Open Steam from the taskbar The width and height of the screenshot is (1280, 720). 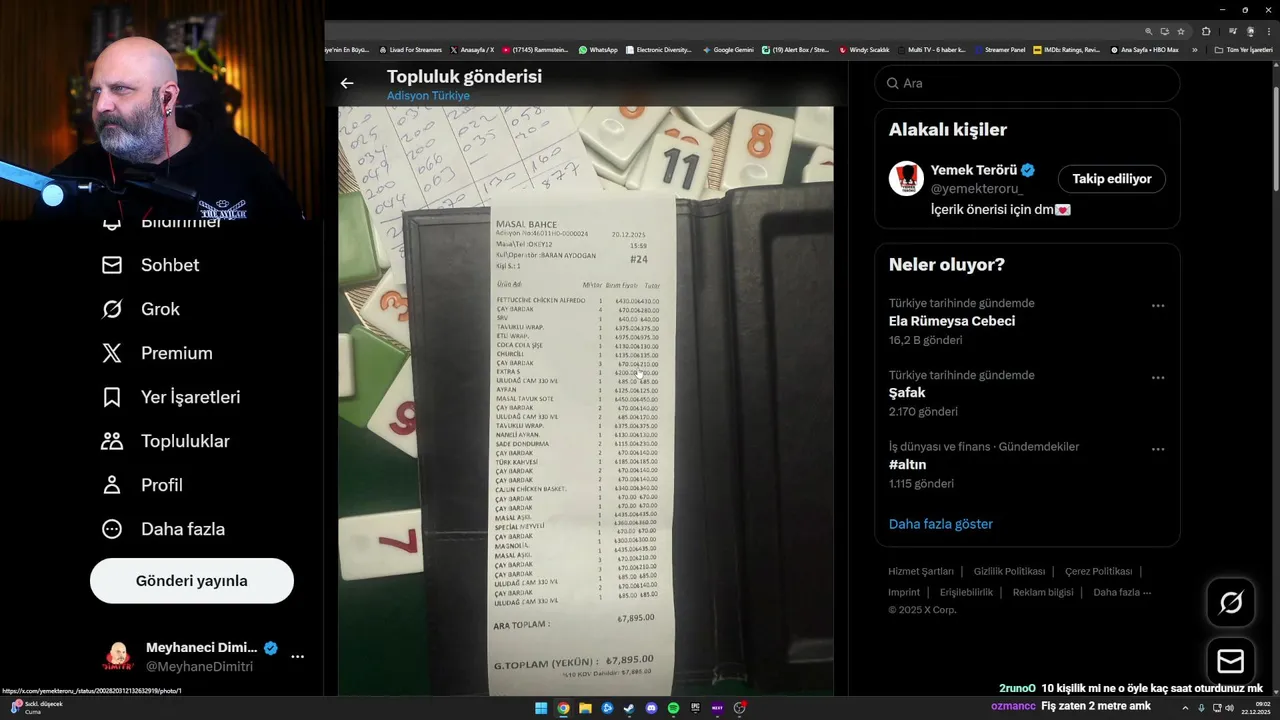(629, 708)
